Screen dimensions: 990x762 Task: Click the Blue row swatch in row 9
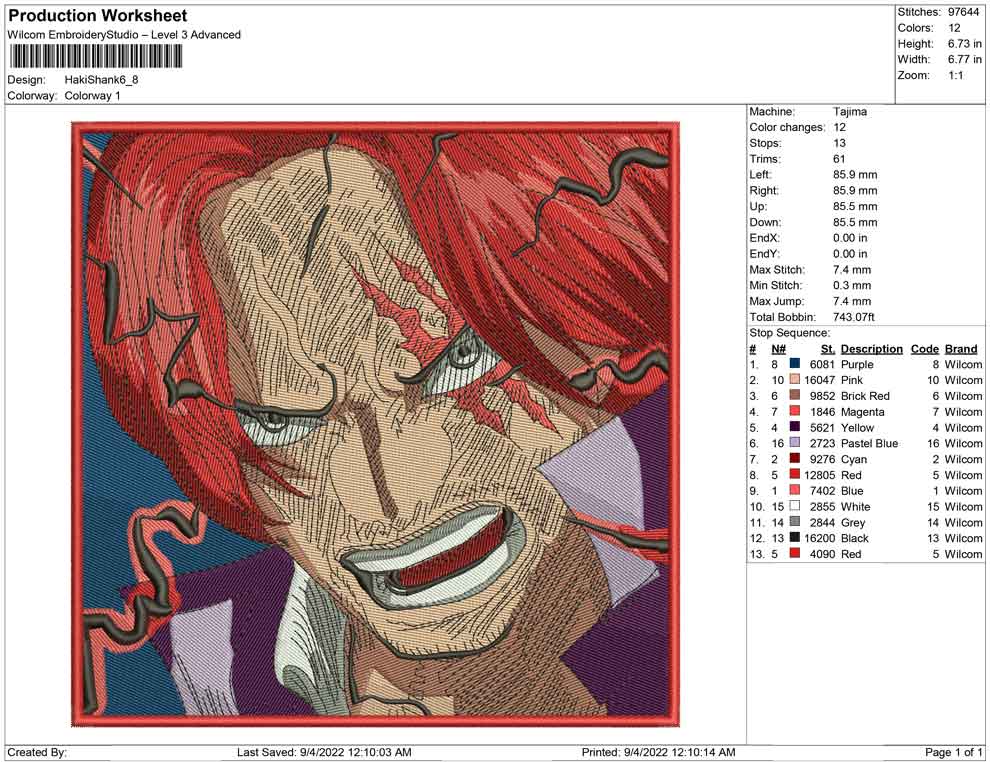tap(794, 490)
